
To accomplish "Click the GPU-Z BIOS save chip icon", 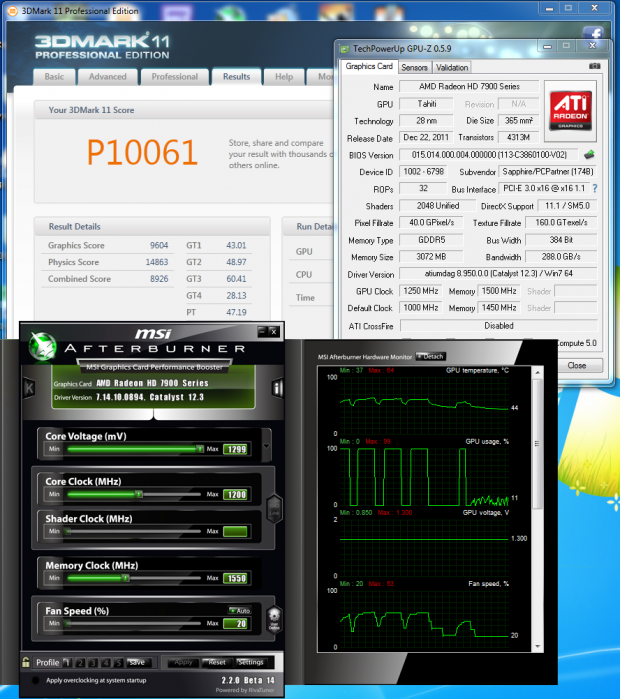I will [589, 155].
